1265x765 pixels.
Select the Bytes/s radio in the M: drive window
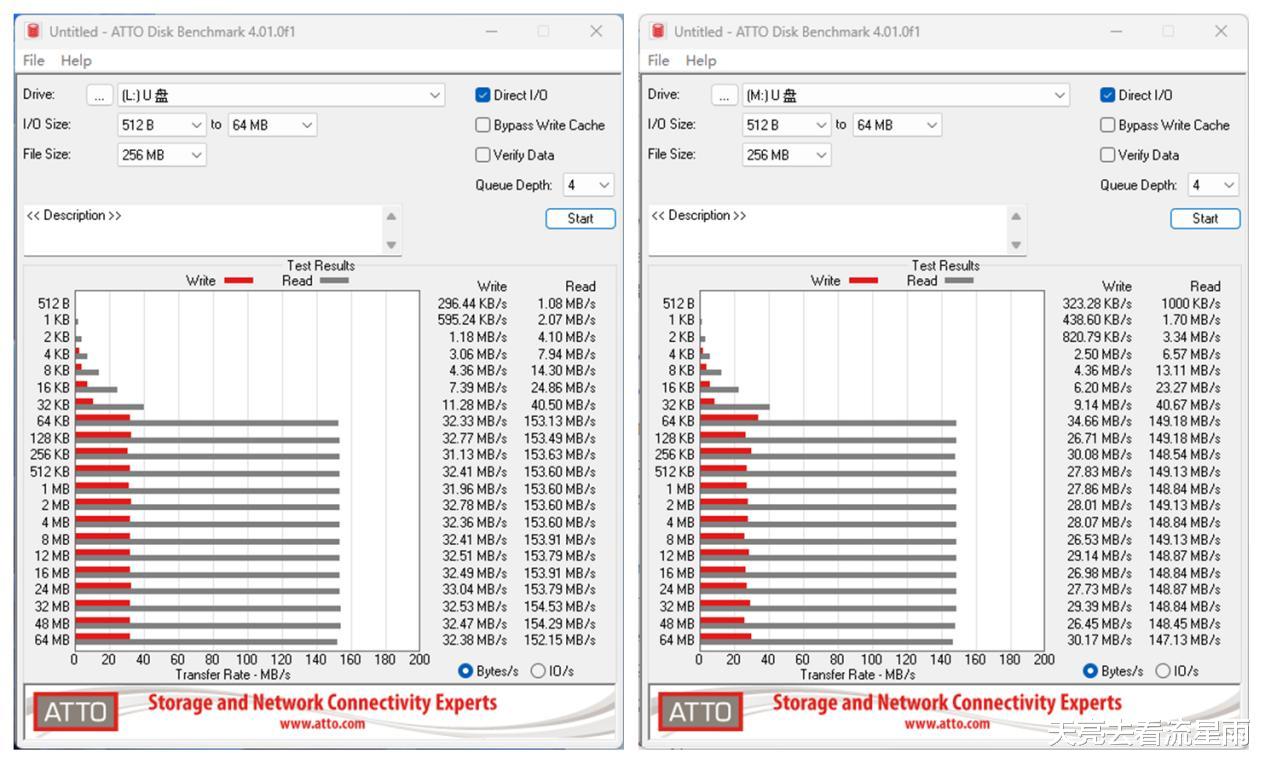coord(1090,671)
